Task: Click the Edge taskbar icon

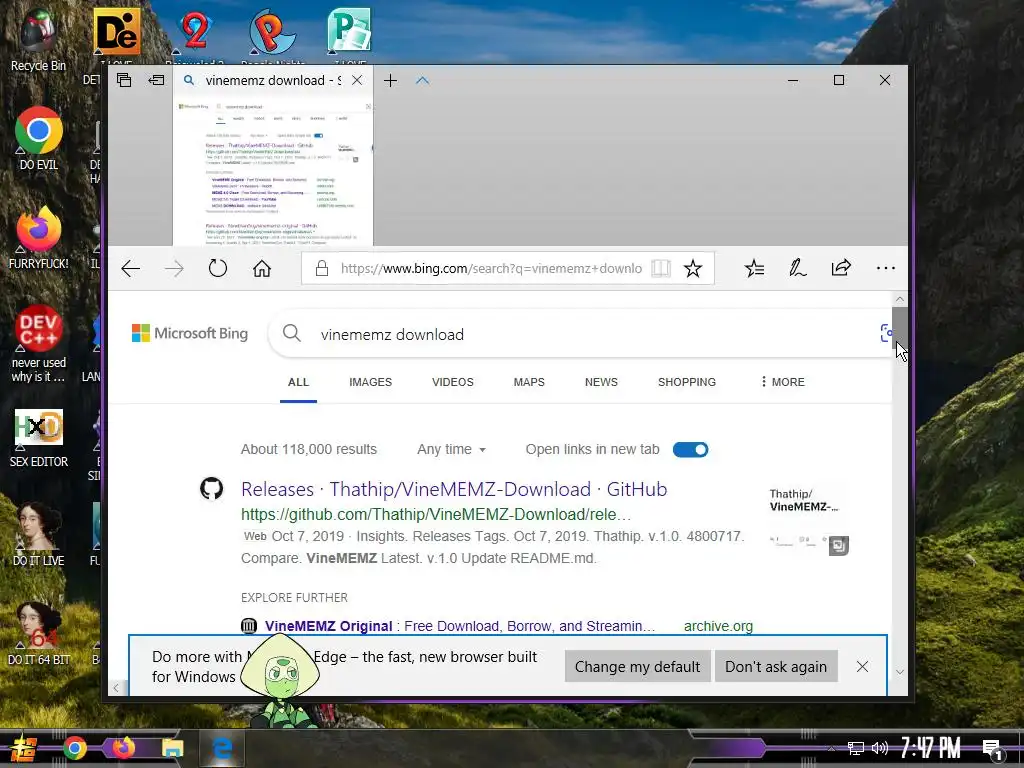Action: click(x=222, y=749)
